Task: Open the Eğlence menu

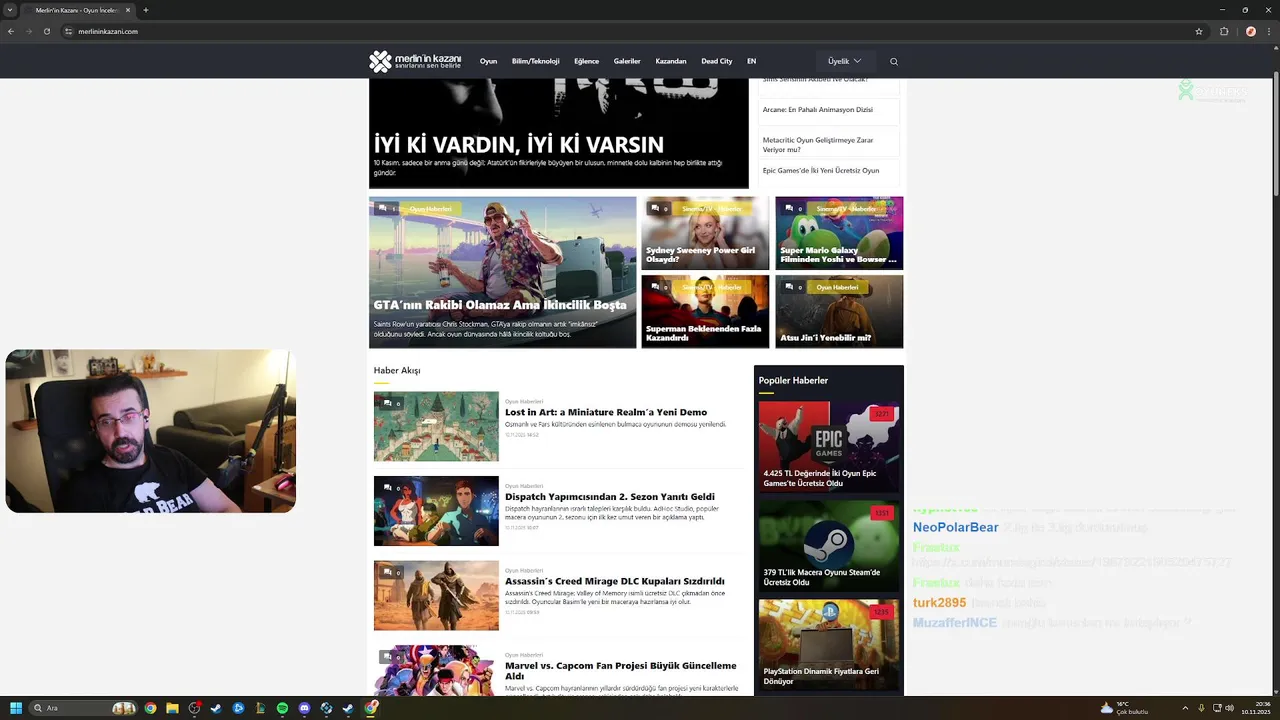Action: [x=586, y=61]
